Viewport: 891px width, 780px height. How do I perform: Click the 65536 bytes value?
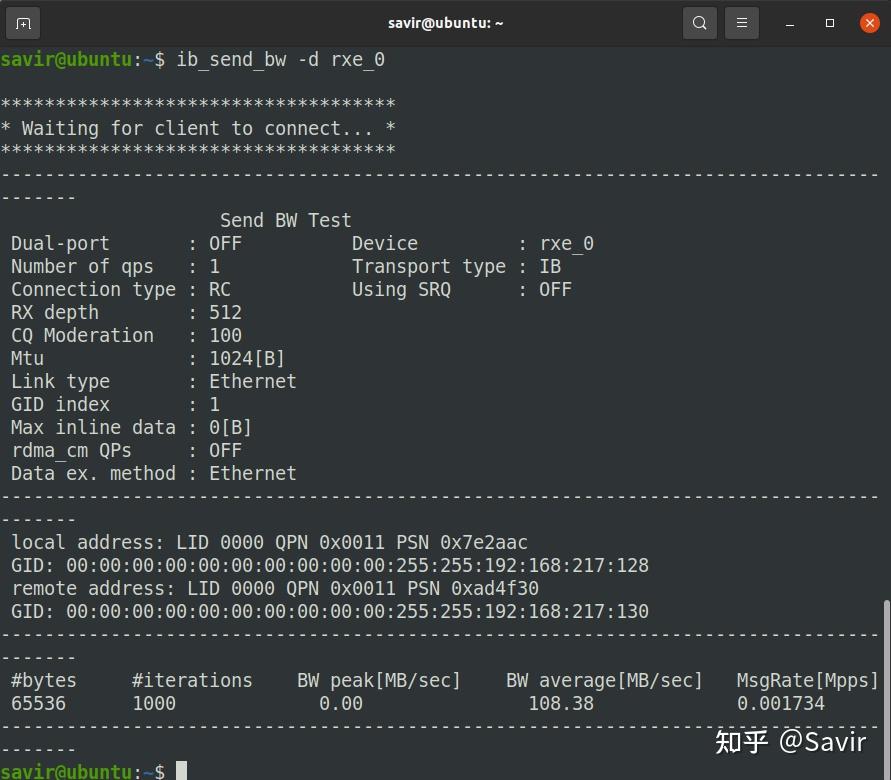click(38, 703)
